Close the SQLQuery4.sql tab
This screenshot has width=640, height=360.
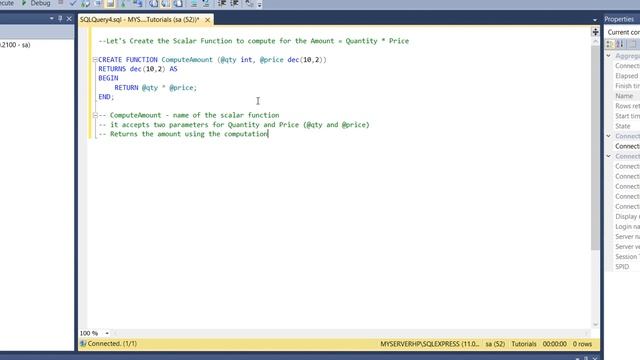coord(207,20)
